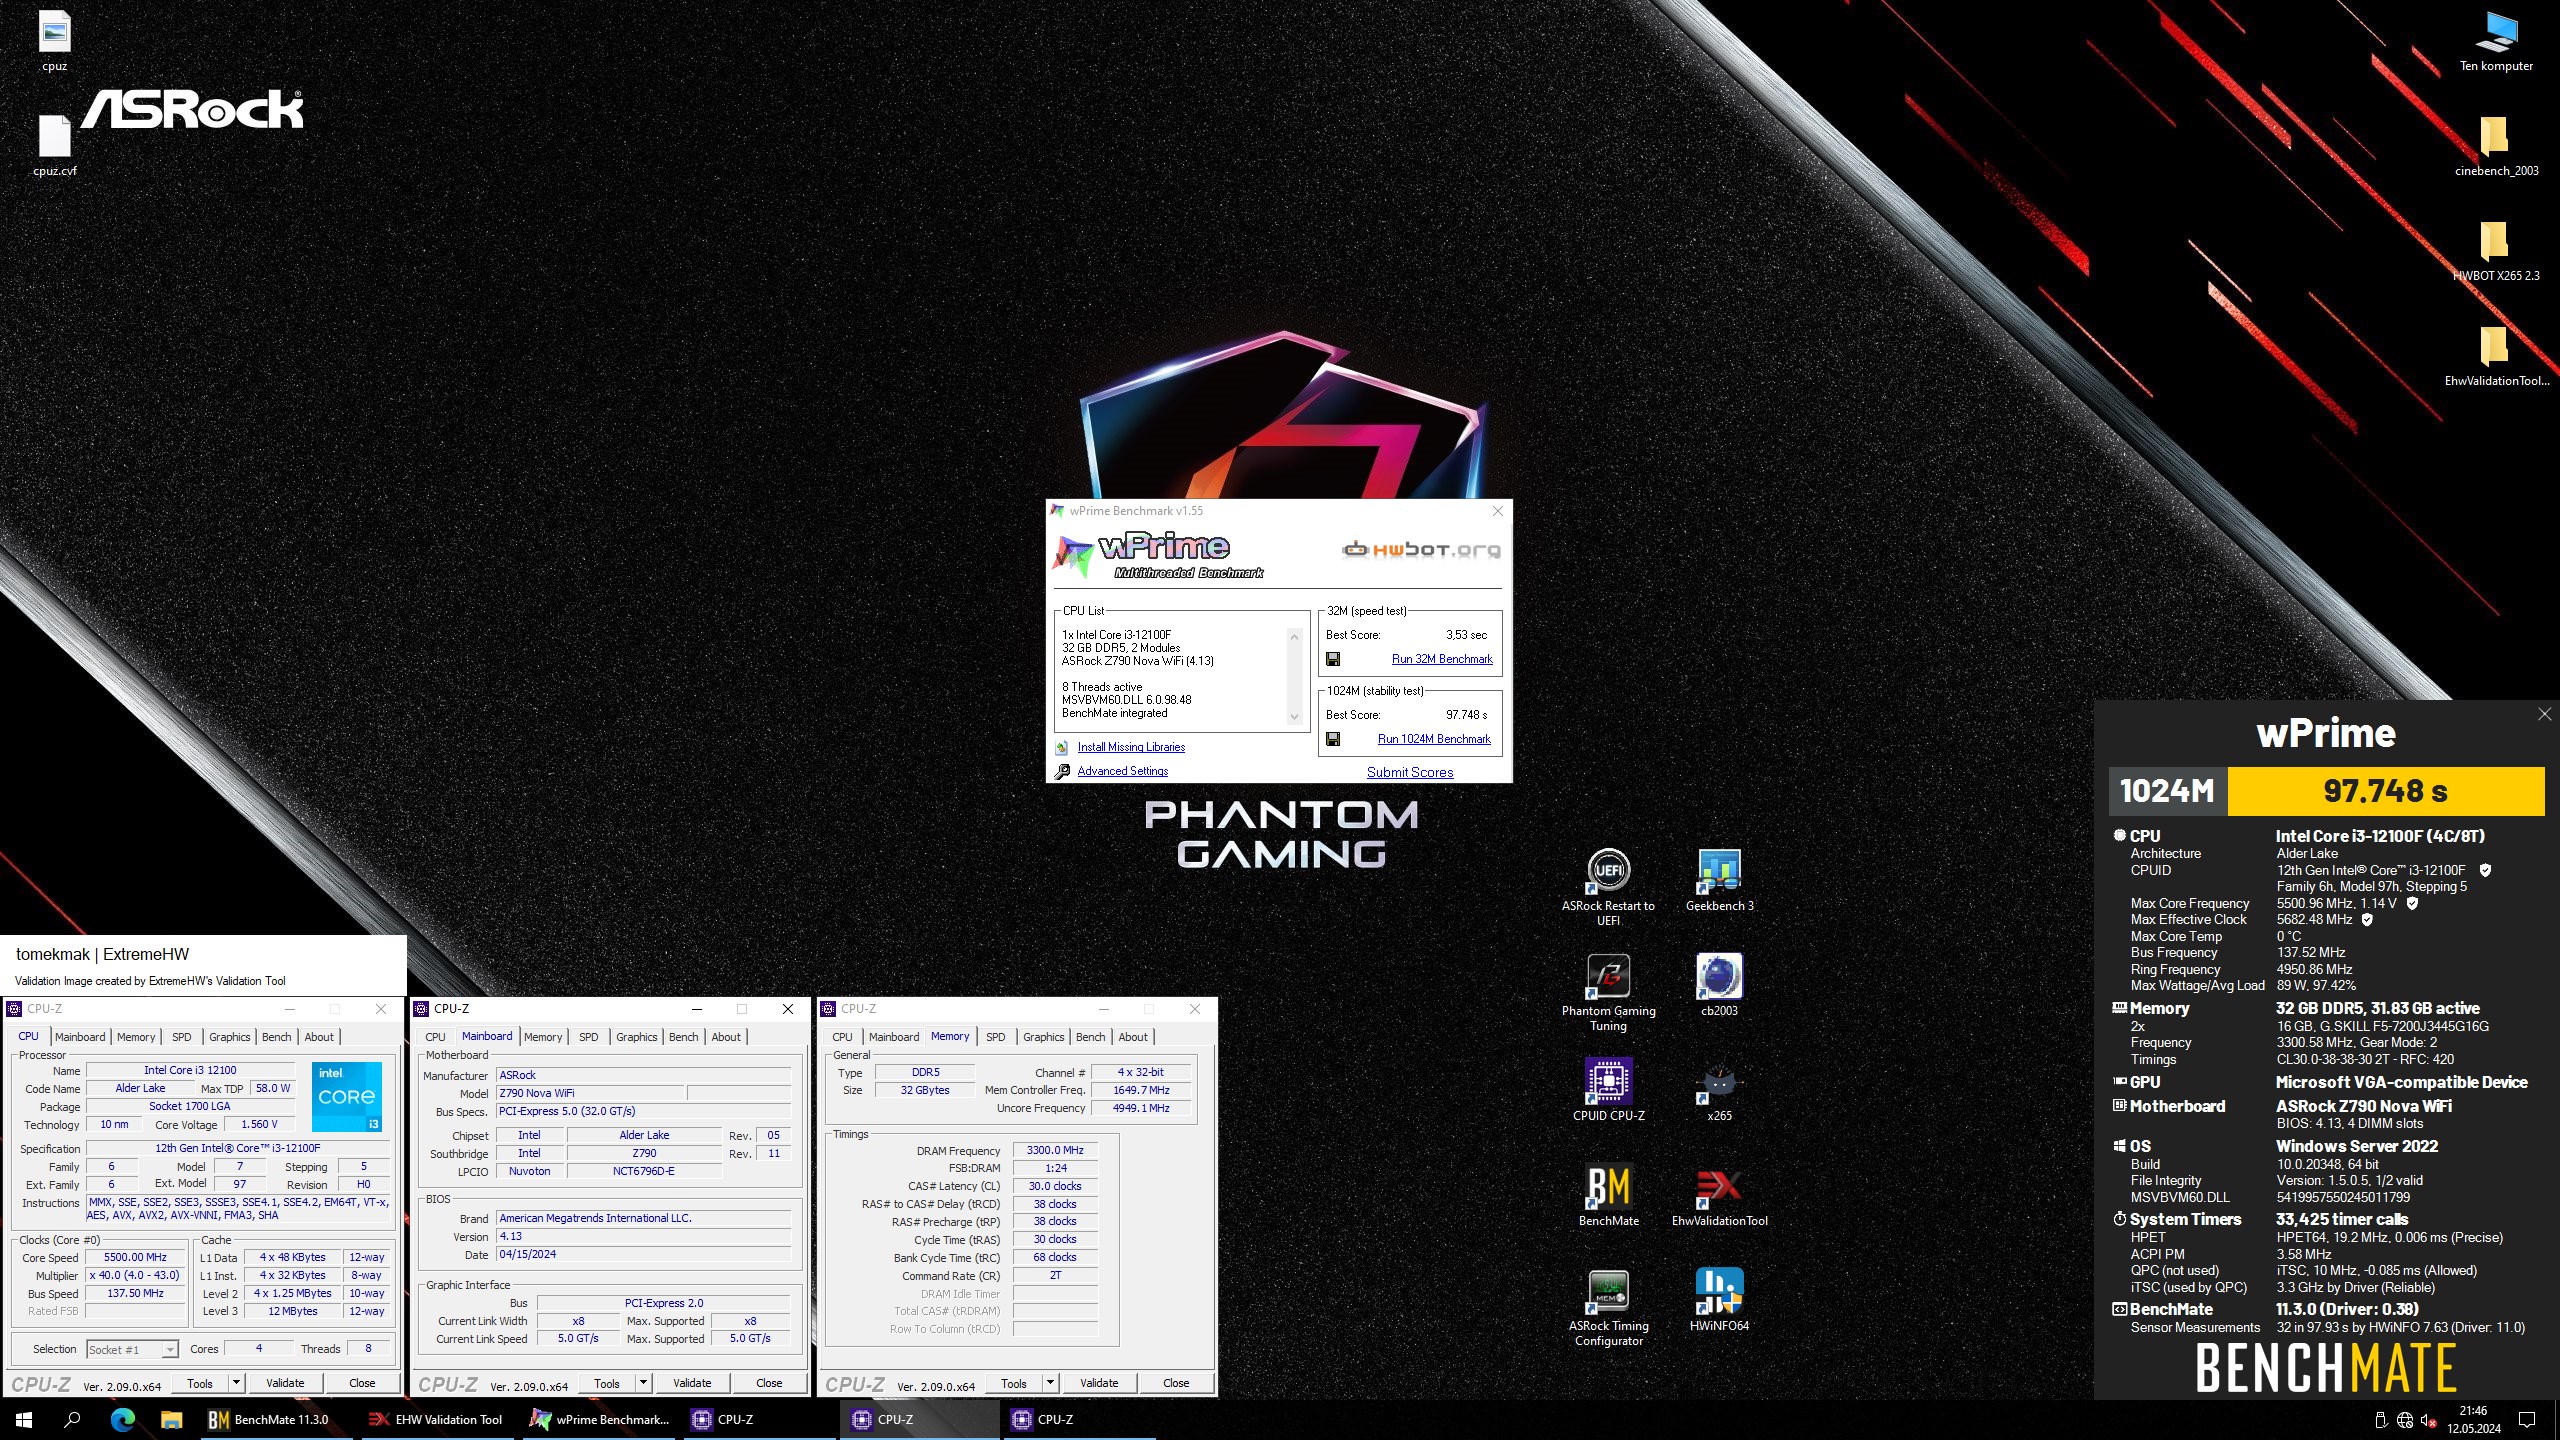
Task: Click Tools button in first CPU-Z window
Action: (x=200, y=1383)
